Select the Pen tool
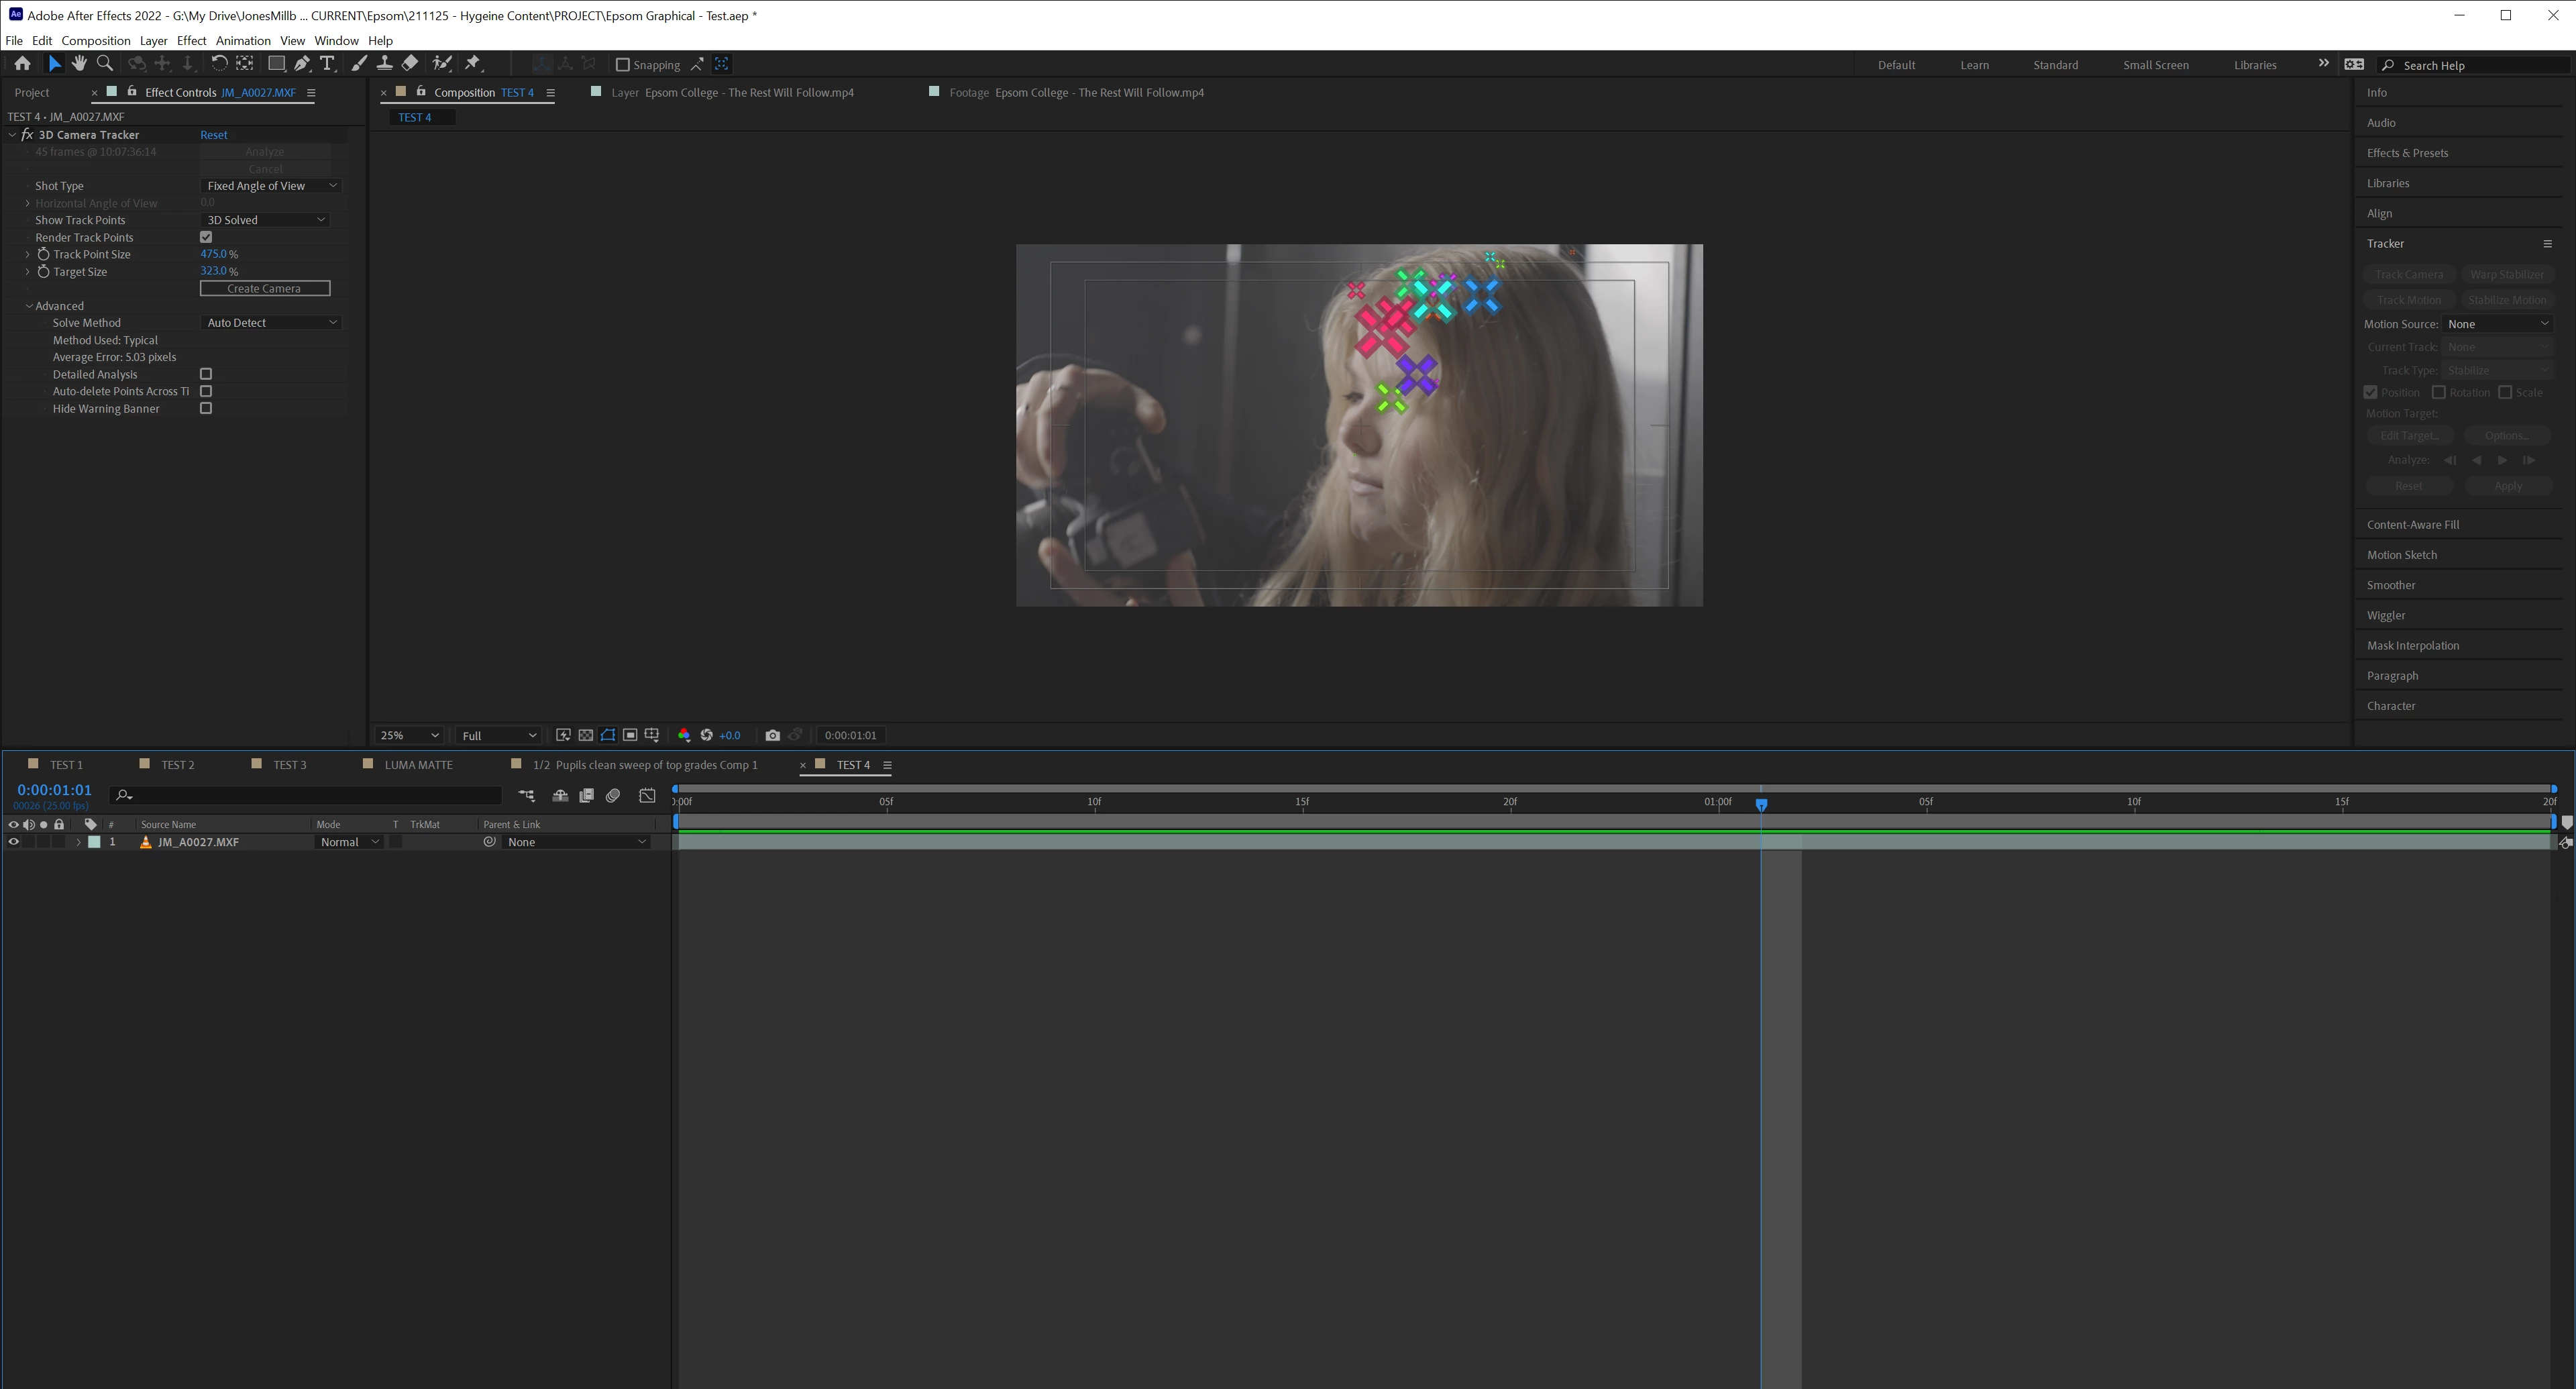This screenshot has height=1389, width=2576. [x=302, y=64]
